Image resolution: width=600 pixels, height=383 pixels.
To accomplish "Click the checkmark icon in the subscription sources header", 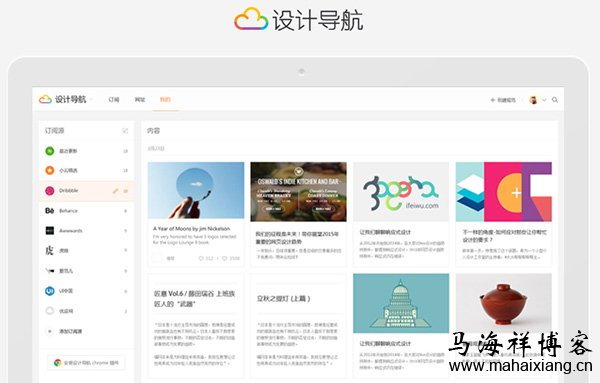I will [x=125, y=131].
